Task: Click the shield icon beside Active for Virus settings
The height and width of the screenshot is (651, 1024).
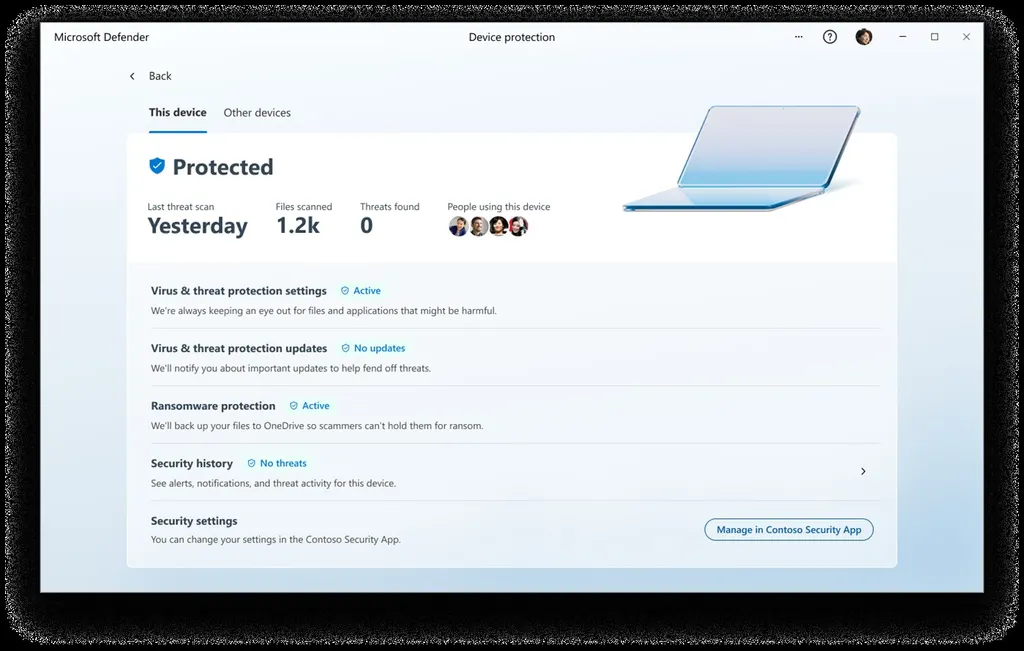Action: tap(345, 291)
